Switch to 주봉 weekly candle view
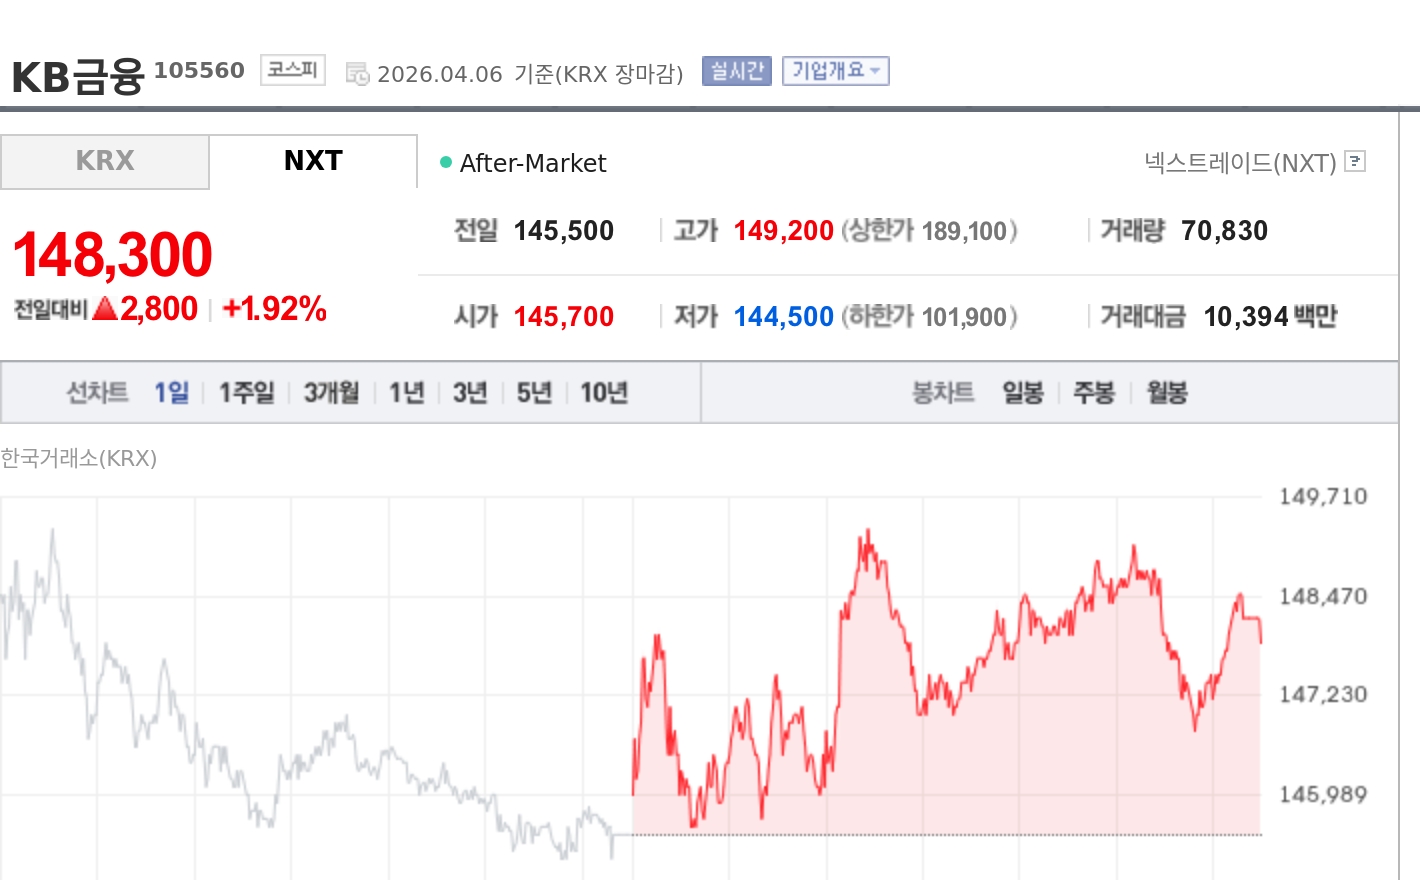This screenshot has height=880, width=1420. (x=1093, y=392)
